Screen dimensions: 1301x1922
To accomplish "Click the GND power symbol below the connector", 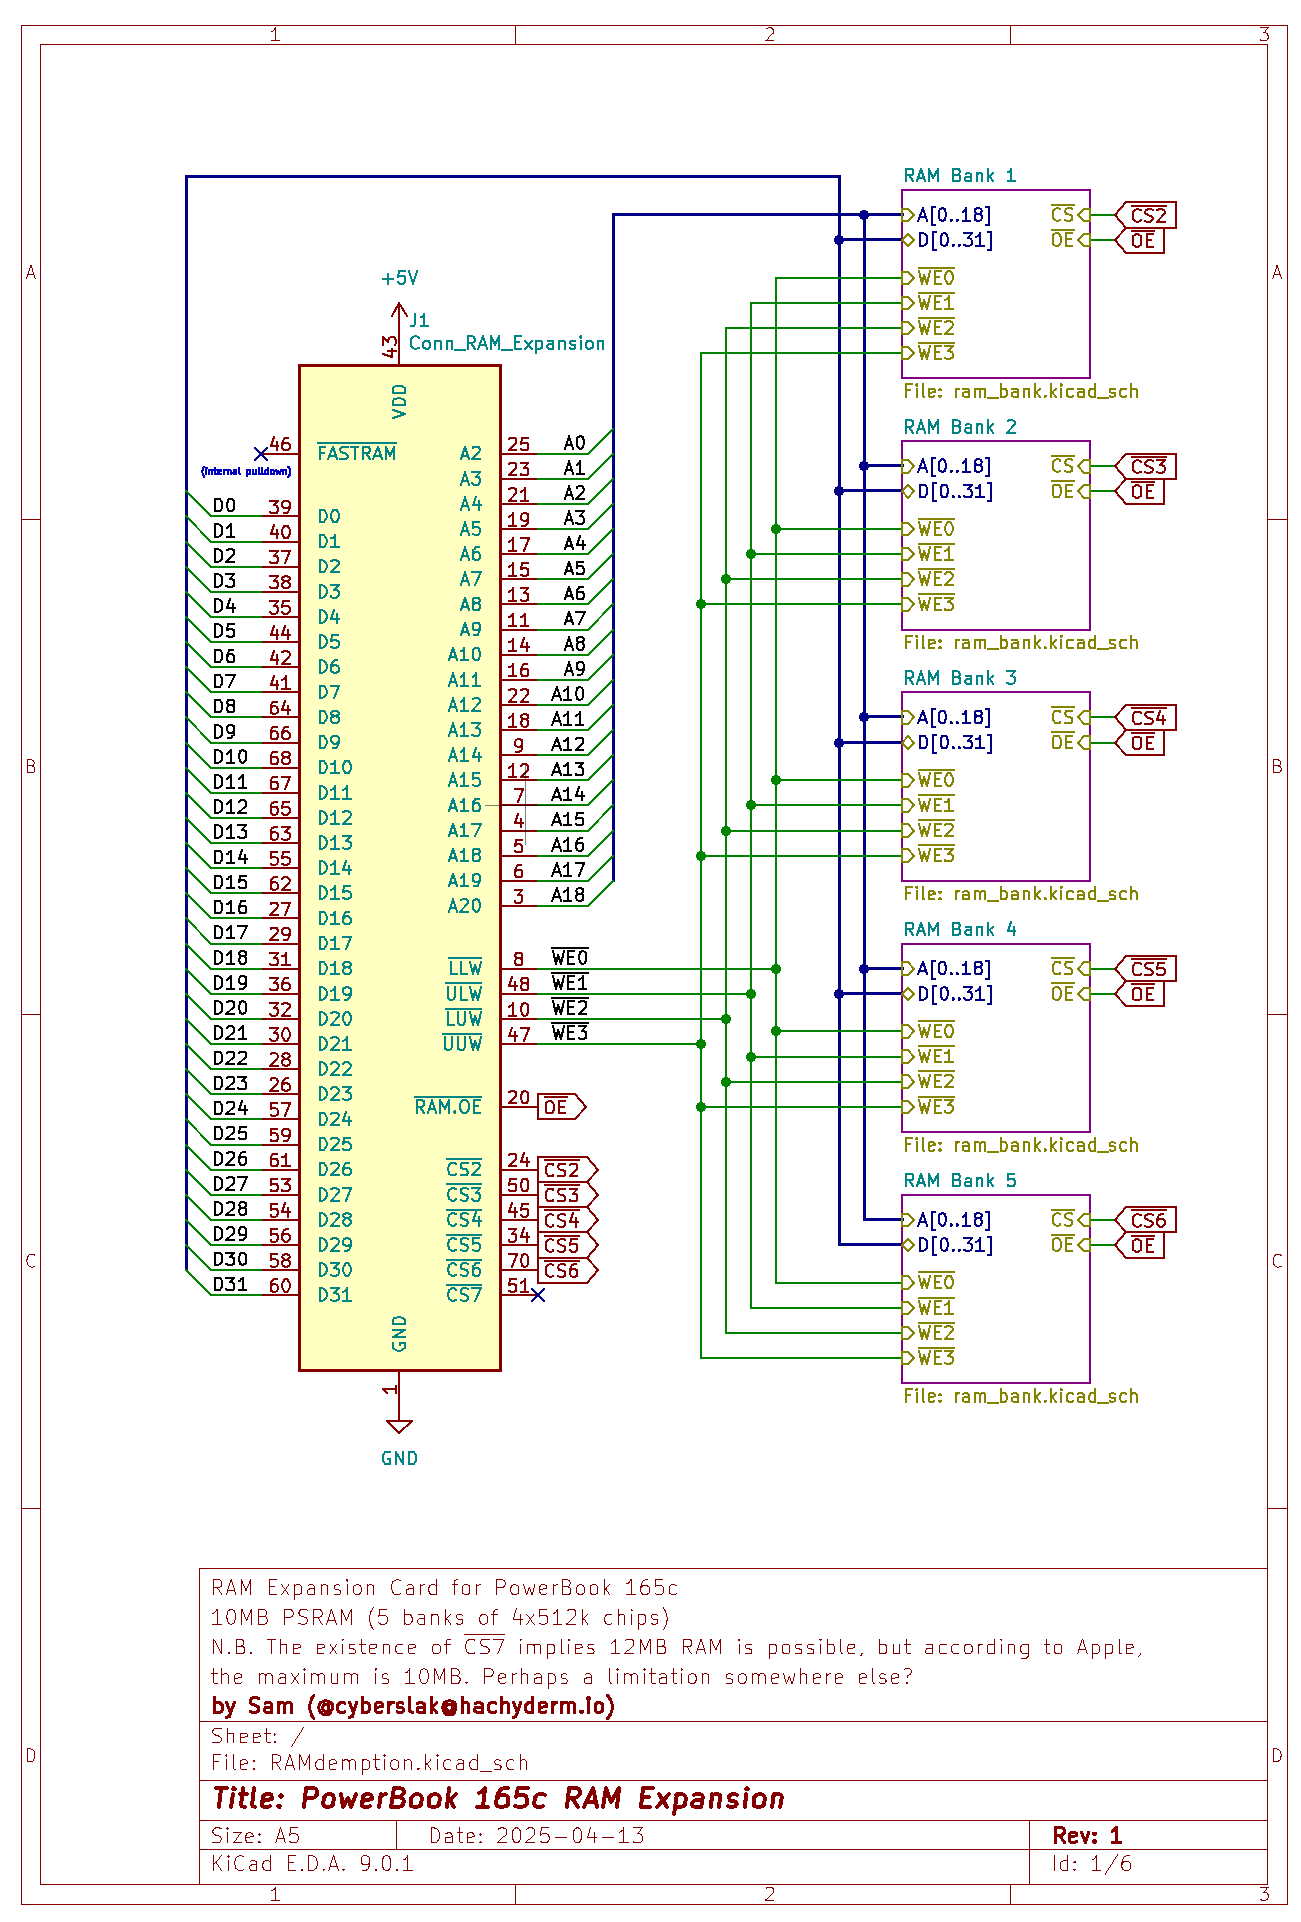I will tap(399, 1428).
